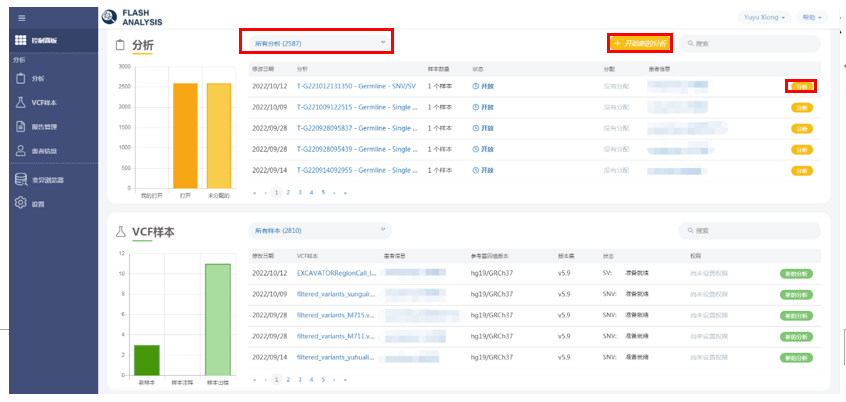
Task: Open filtered_variants_yuhuali VCF sample link
Action: [336, 357]
